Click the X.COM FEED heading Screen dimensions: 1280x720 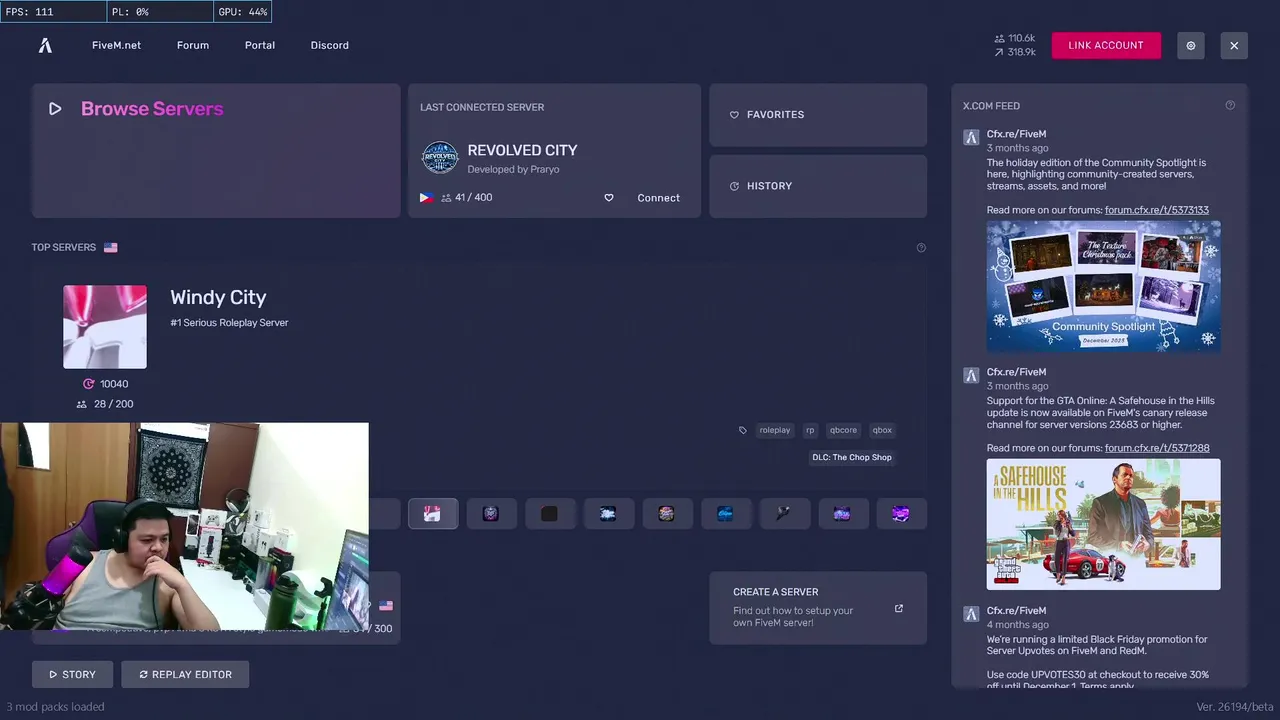tap(991, 105)
